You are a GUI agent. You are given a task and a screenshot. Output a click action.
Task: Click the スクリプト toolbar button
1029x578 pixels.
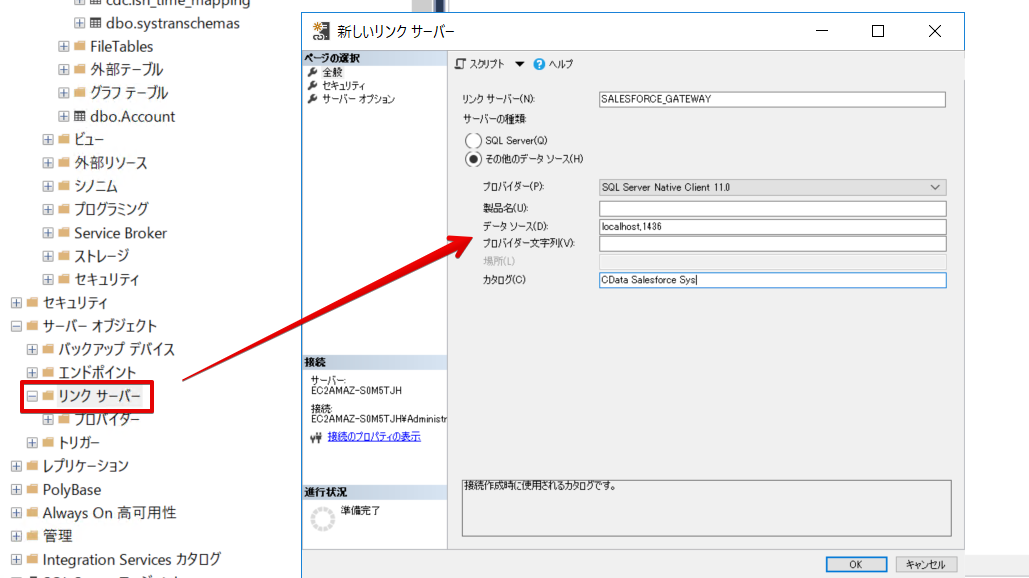[x=480, y=64]
